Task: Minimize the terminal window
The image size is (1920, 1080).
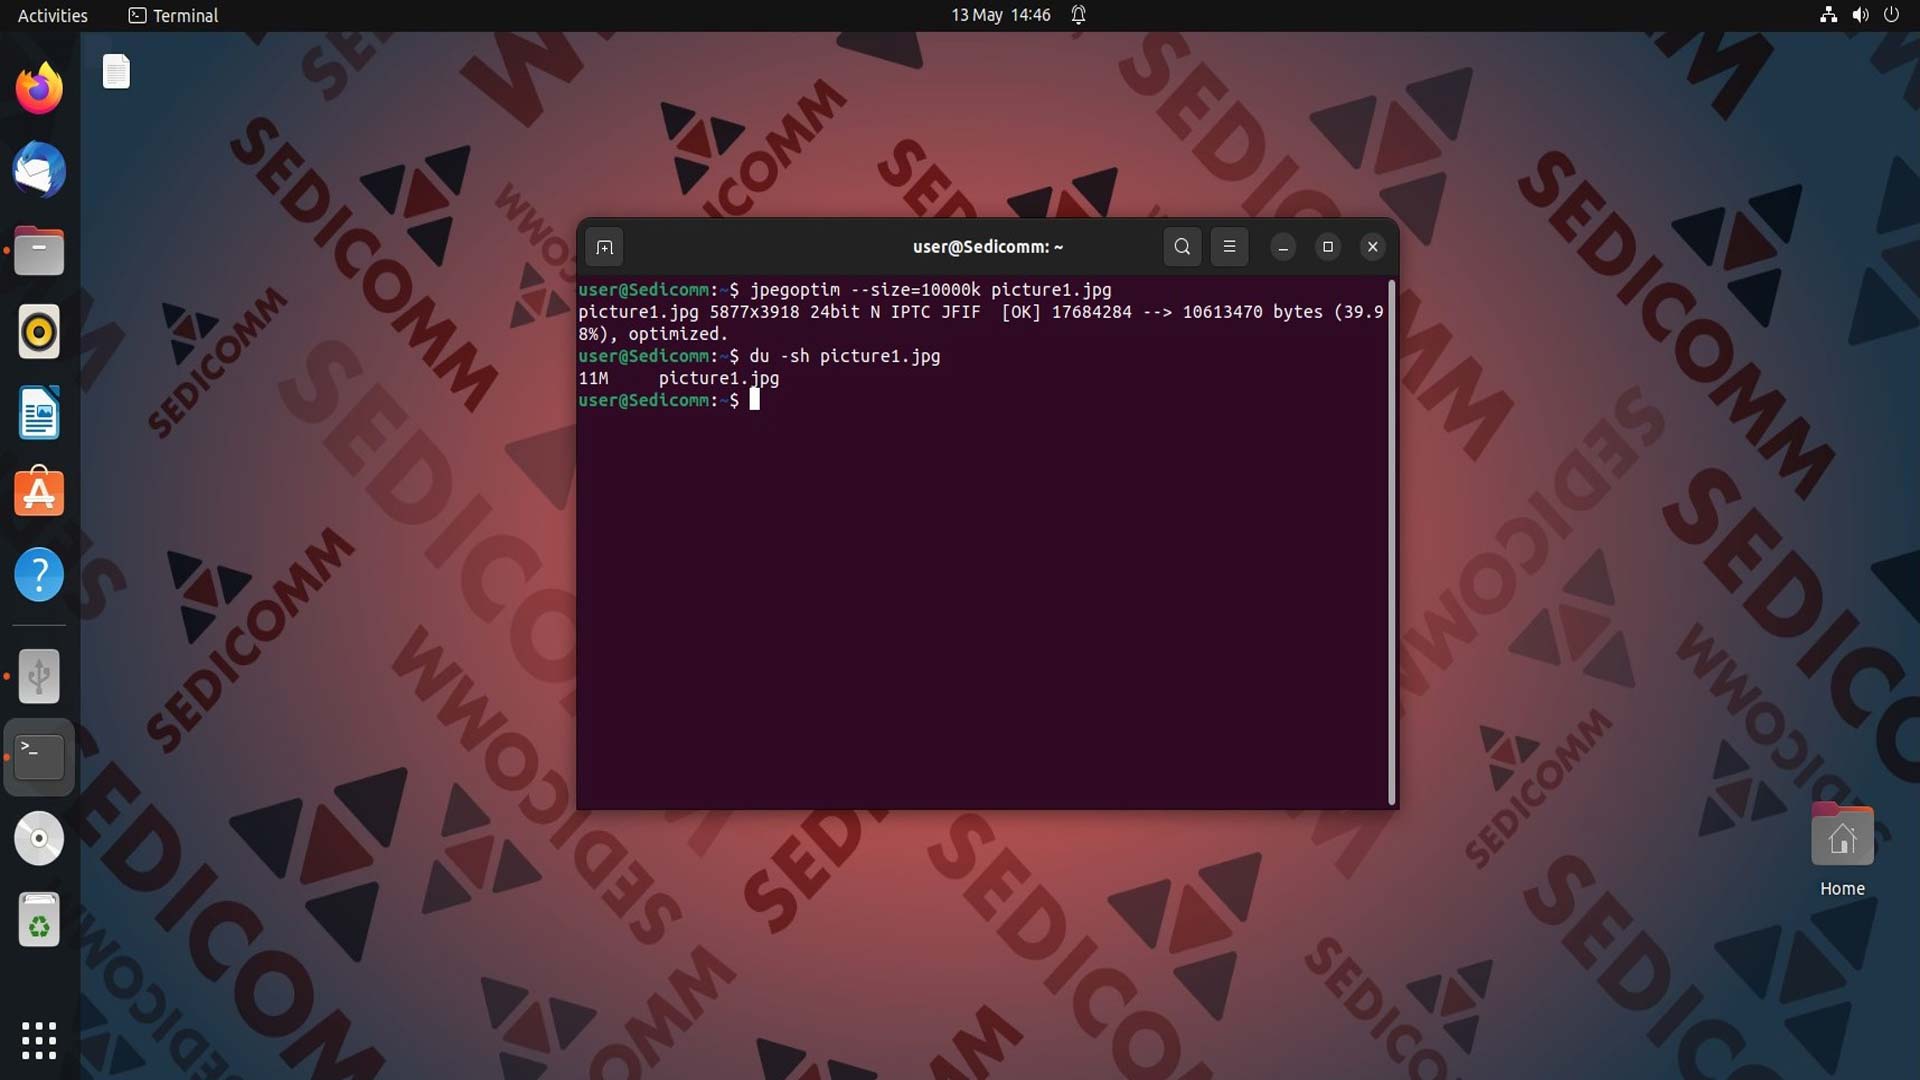Action: coord(1283,247)
